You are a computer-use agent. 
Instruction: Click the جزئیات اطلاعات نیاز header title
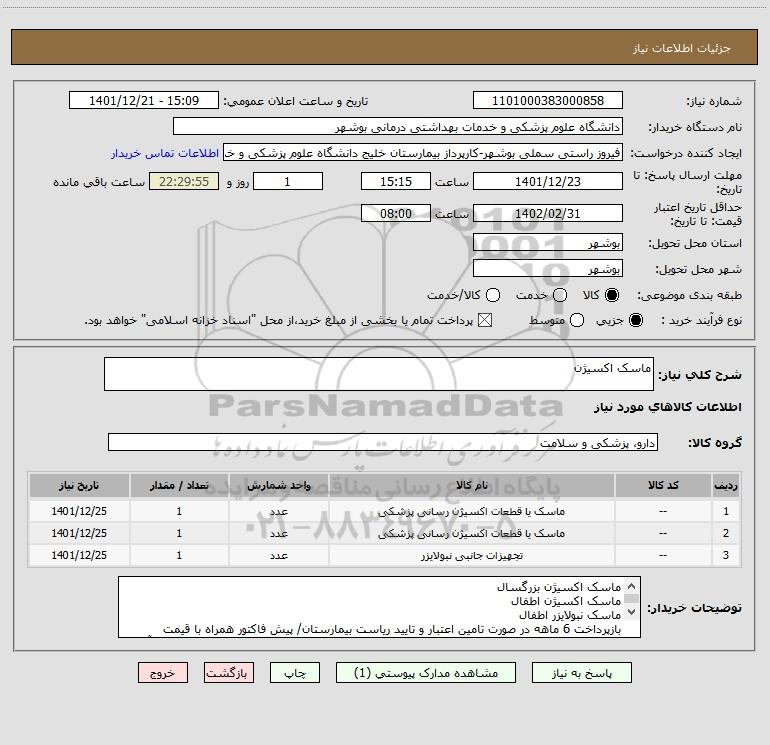pyautogui.click(x=681, y=48)
